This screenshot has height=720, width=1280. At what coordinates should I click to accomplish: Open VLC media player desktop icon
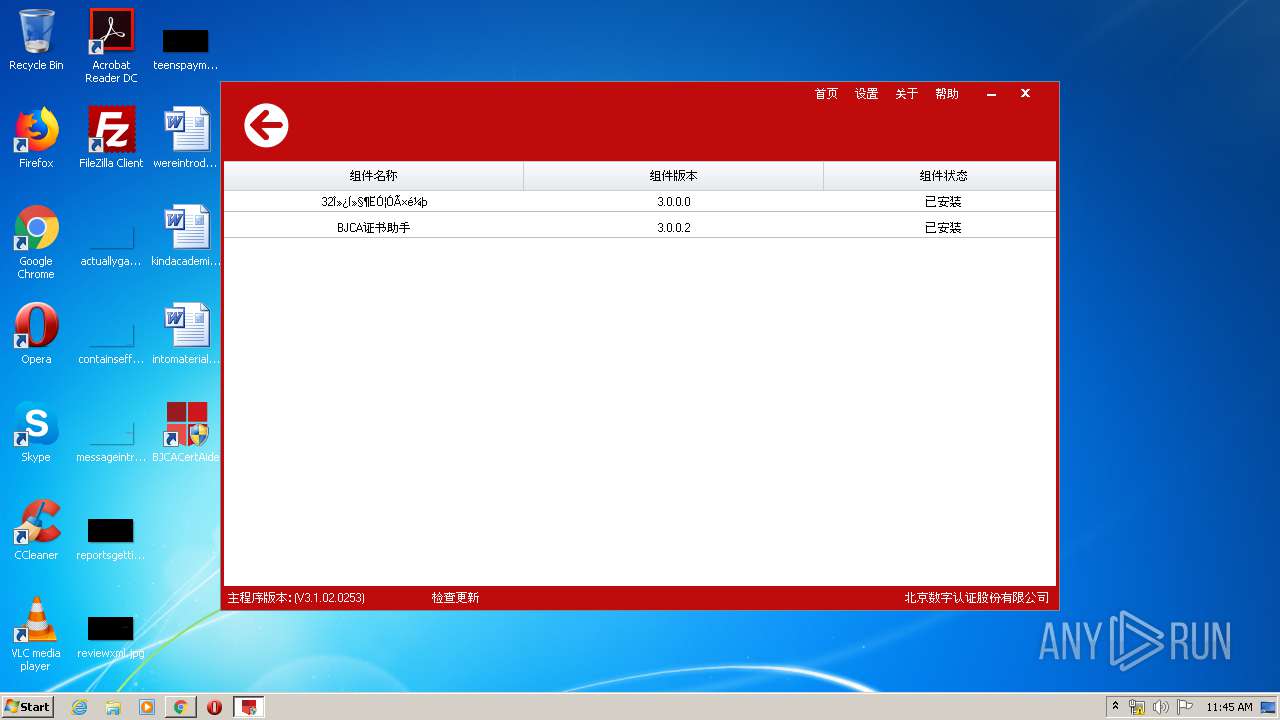point(36,634)
